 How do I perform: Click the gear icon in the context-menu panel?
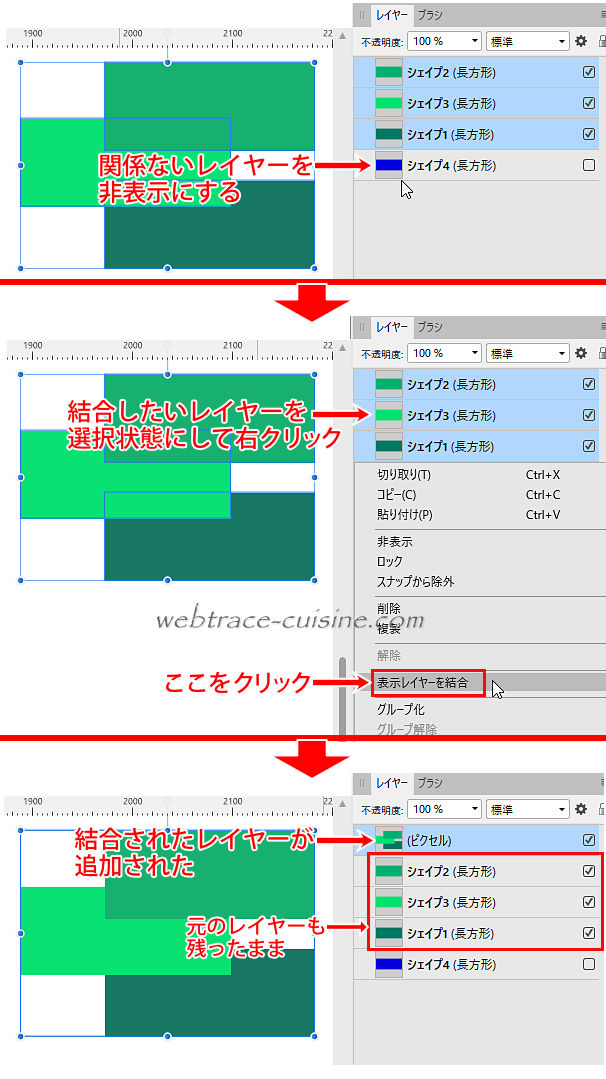pyautogui.click(x=580, y=353)
